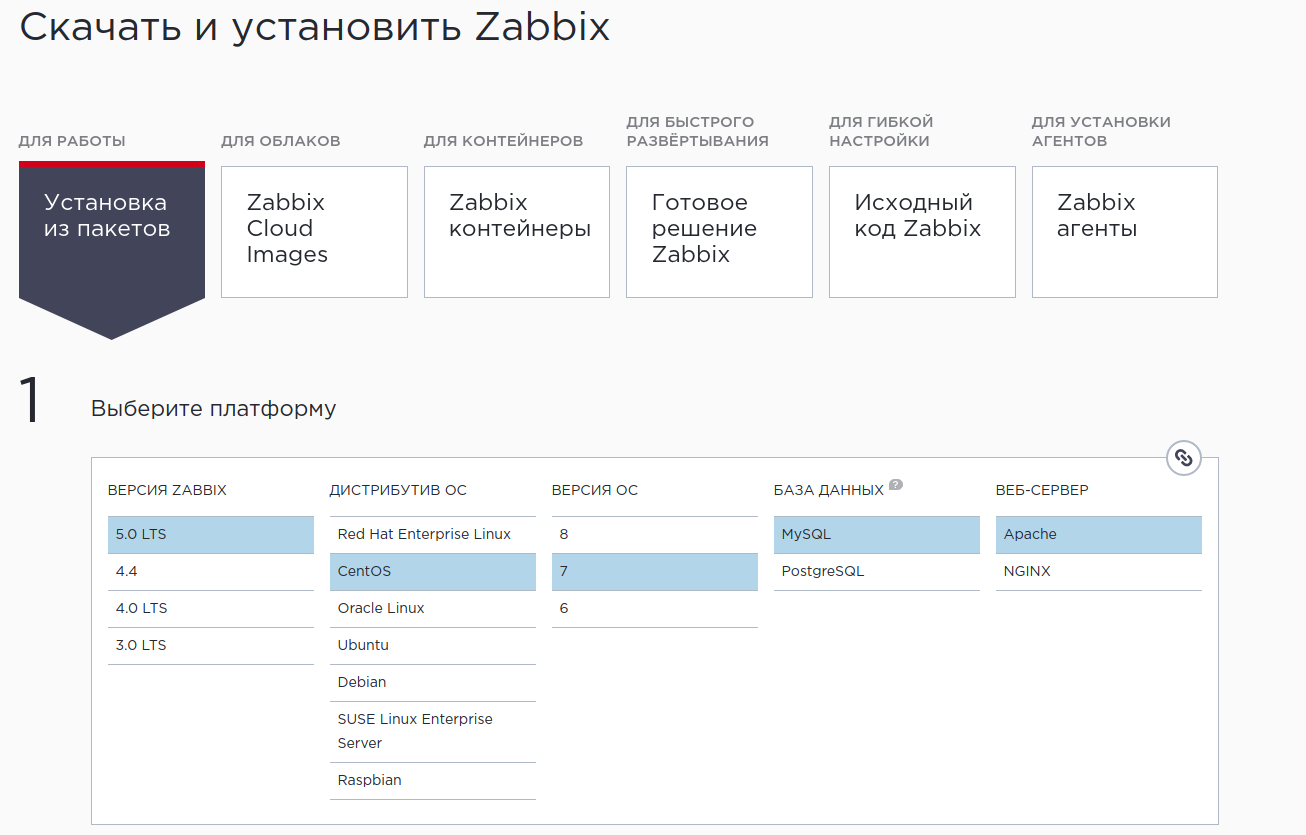Viewport: 1306px width, 835px height.
Task: Select MySQL database
Action: pos(877,535)
